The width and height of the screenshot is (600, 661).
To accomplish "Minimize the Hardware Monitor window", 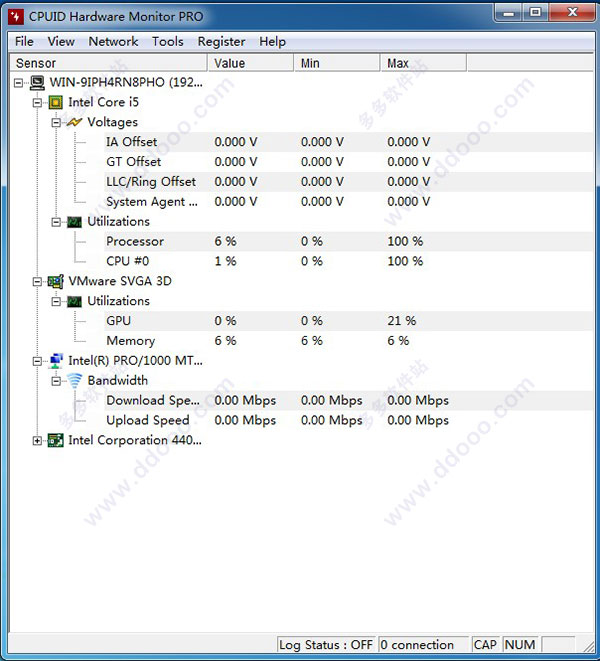I will [509, 13].
